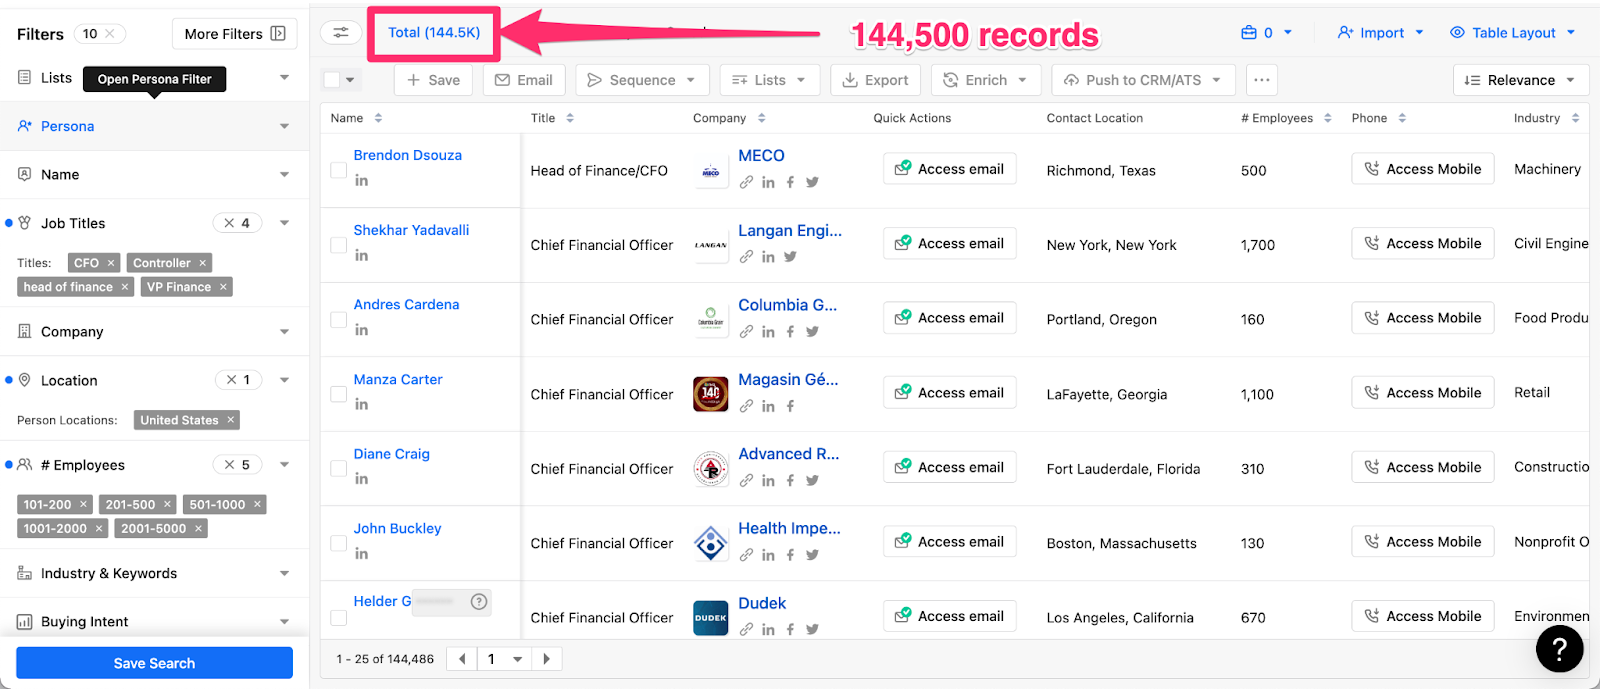The height and width of the screenshot is (689, 1600).
Task: Open Brendon Dsouza's LinkedIn icon
Action: pyautogui.click(x=361, y=180)
